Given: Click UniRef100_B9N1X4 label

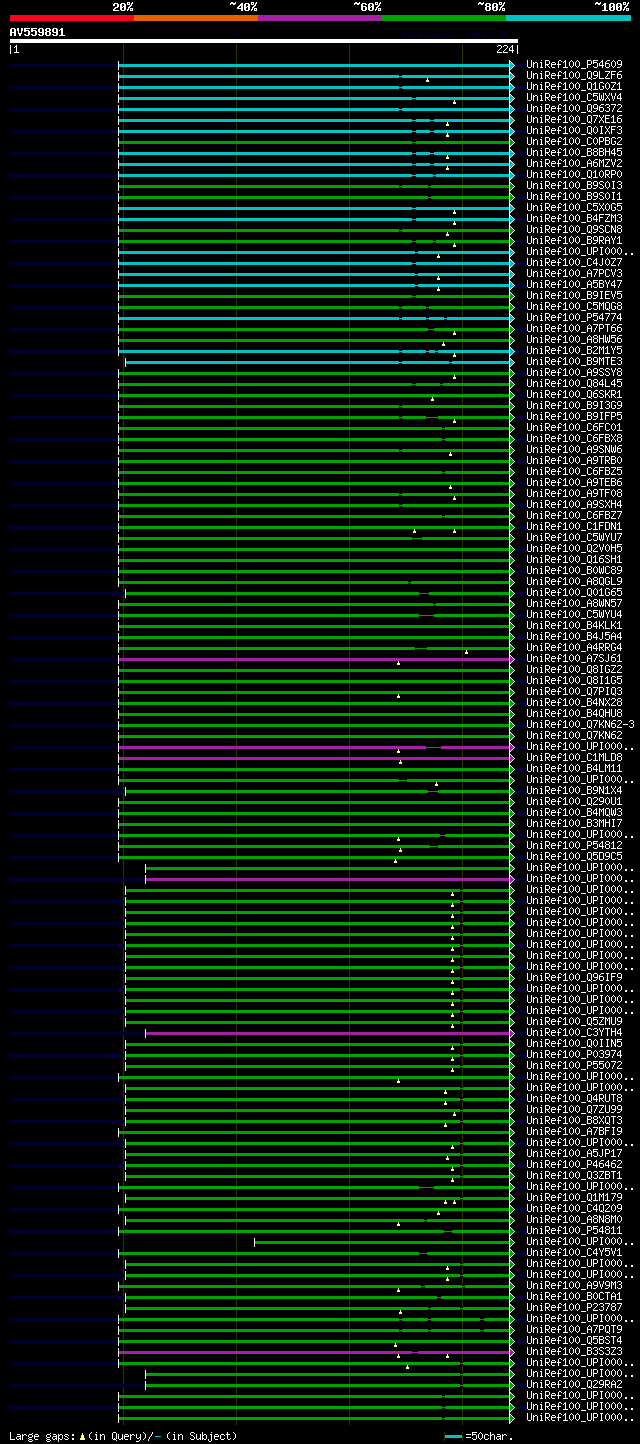Looking at the screenshot, I should (x=574, y=791).
